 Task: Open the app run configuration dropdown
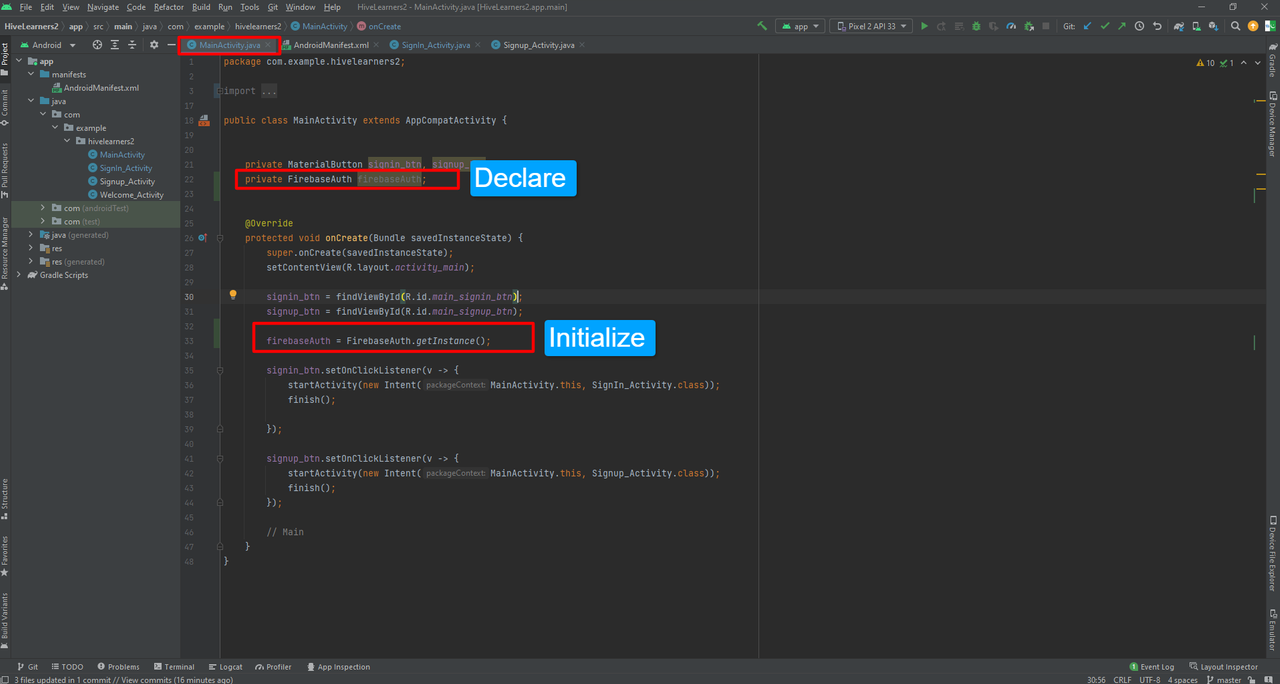point(800,26)
